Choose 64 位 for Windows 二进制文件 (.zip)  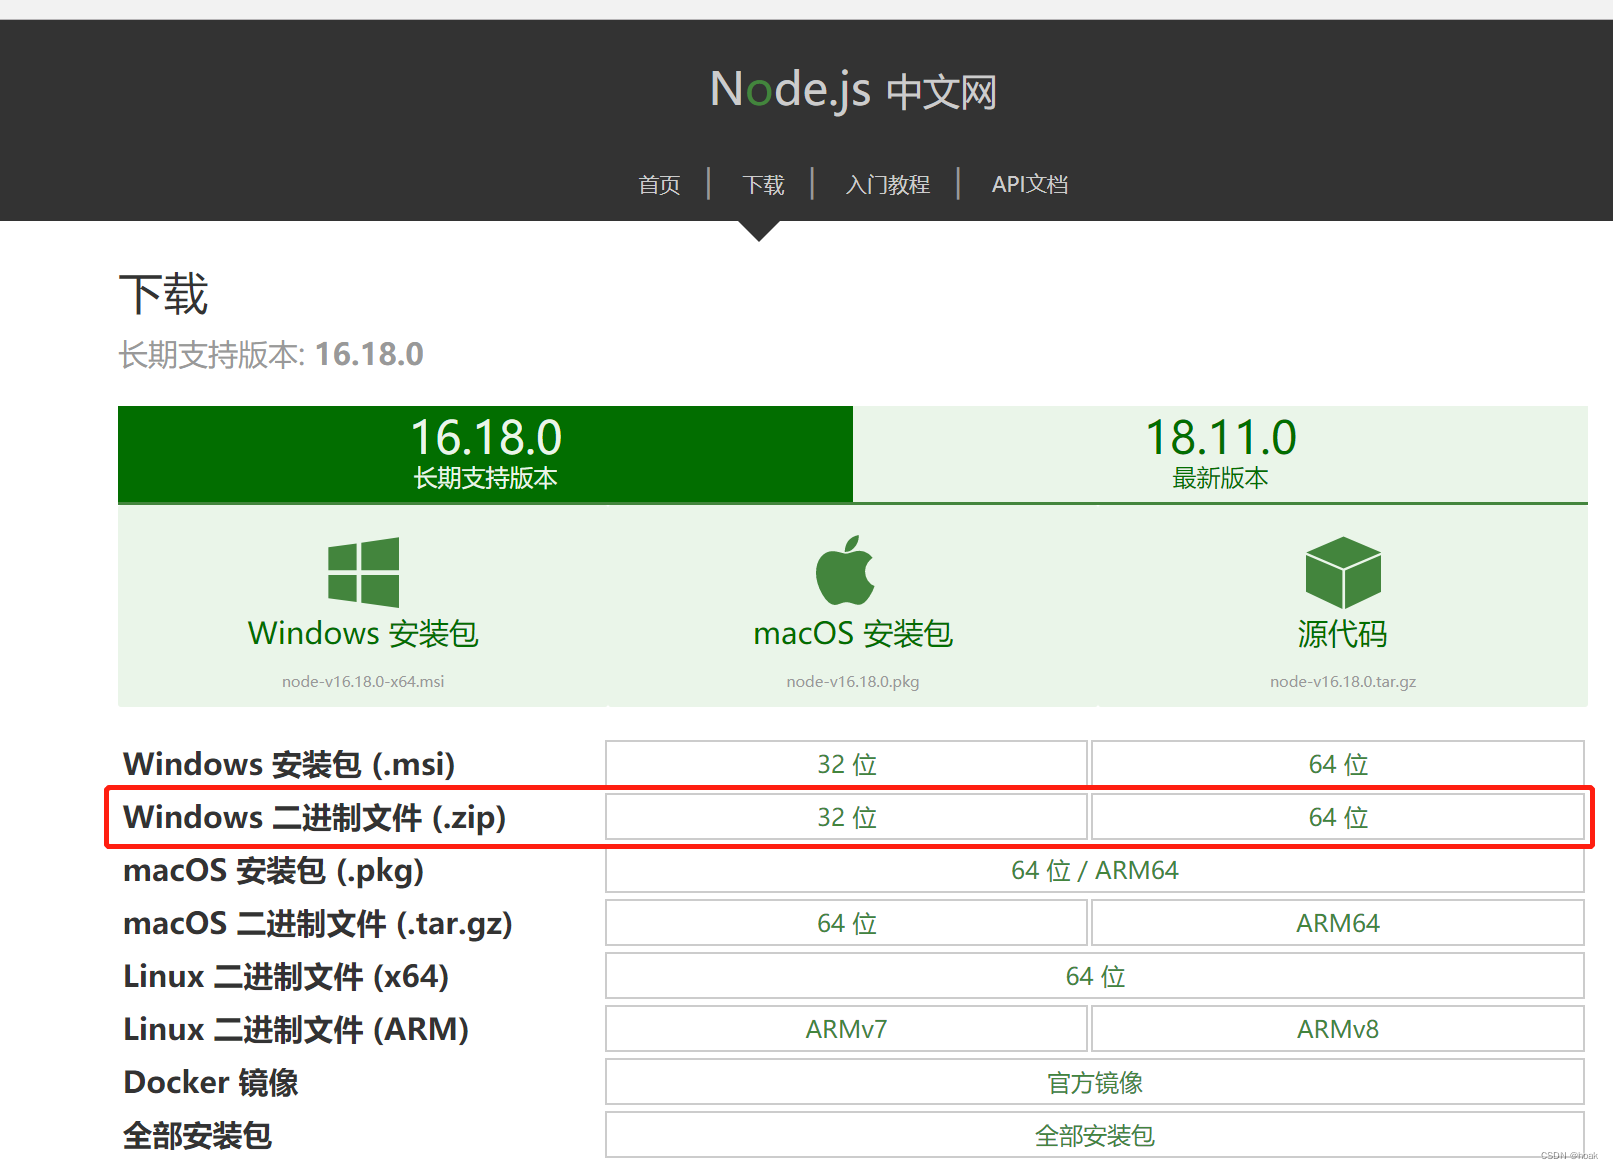coord(1338,817)
